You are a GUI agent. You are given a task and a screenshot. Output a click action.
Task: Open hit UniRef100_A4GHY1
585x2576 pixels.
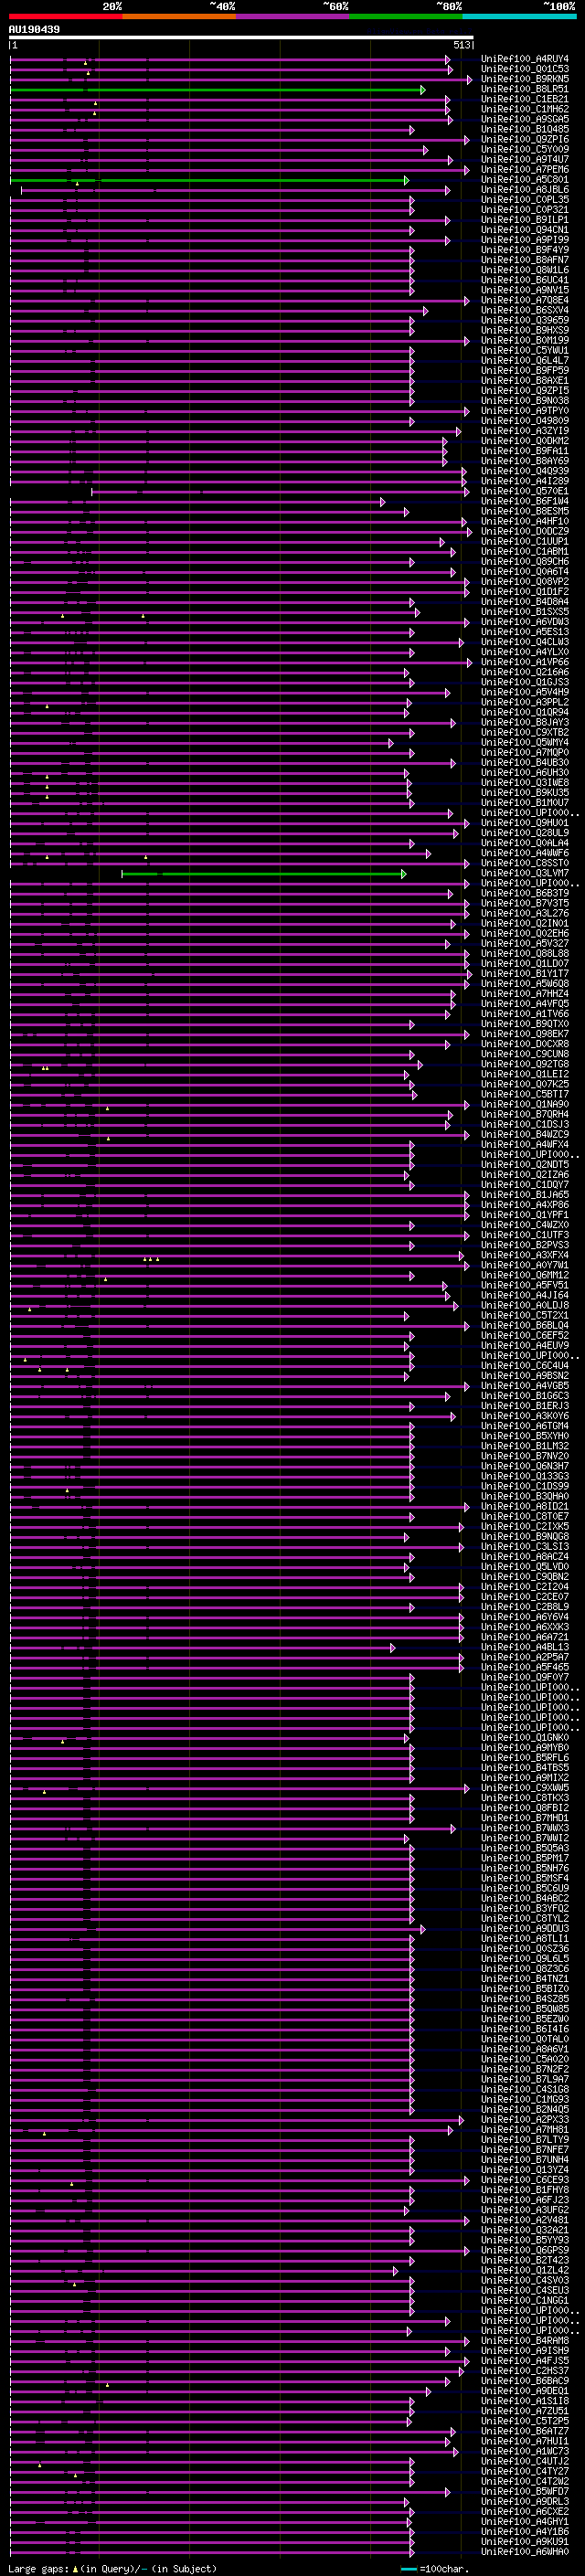(525, 2522)
